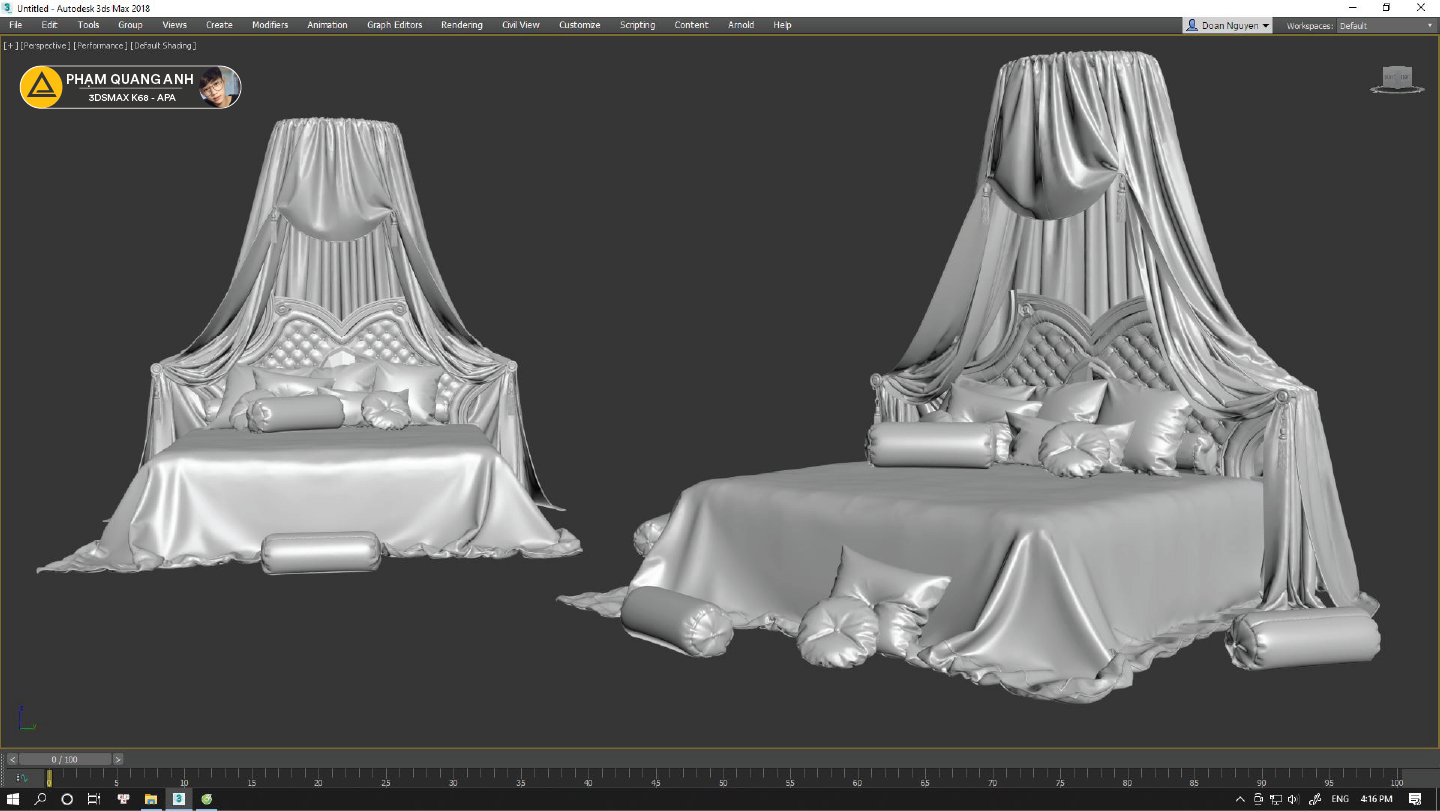The height and width of the screenshot is (811, 1440).
Task: Open the Rendering menu
Action: (x=461, y=25)
